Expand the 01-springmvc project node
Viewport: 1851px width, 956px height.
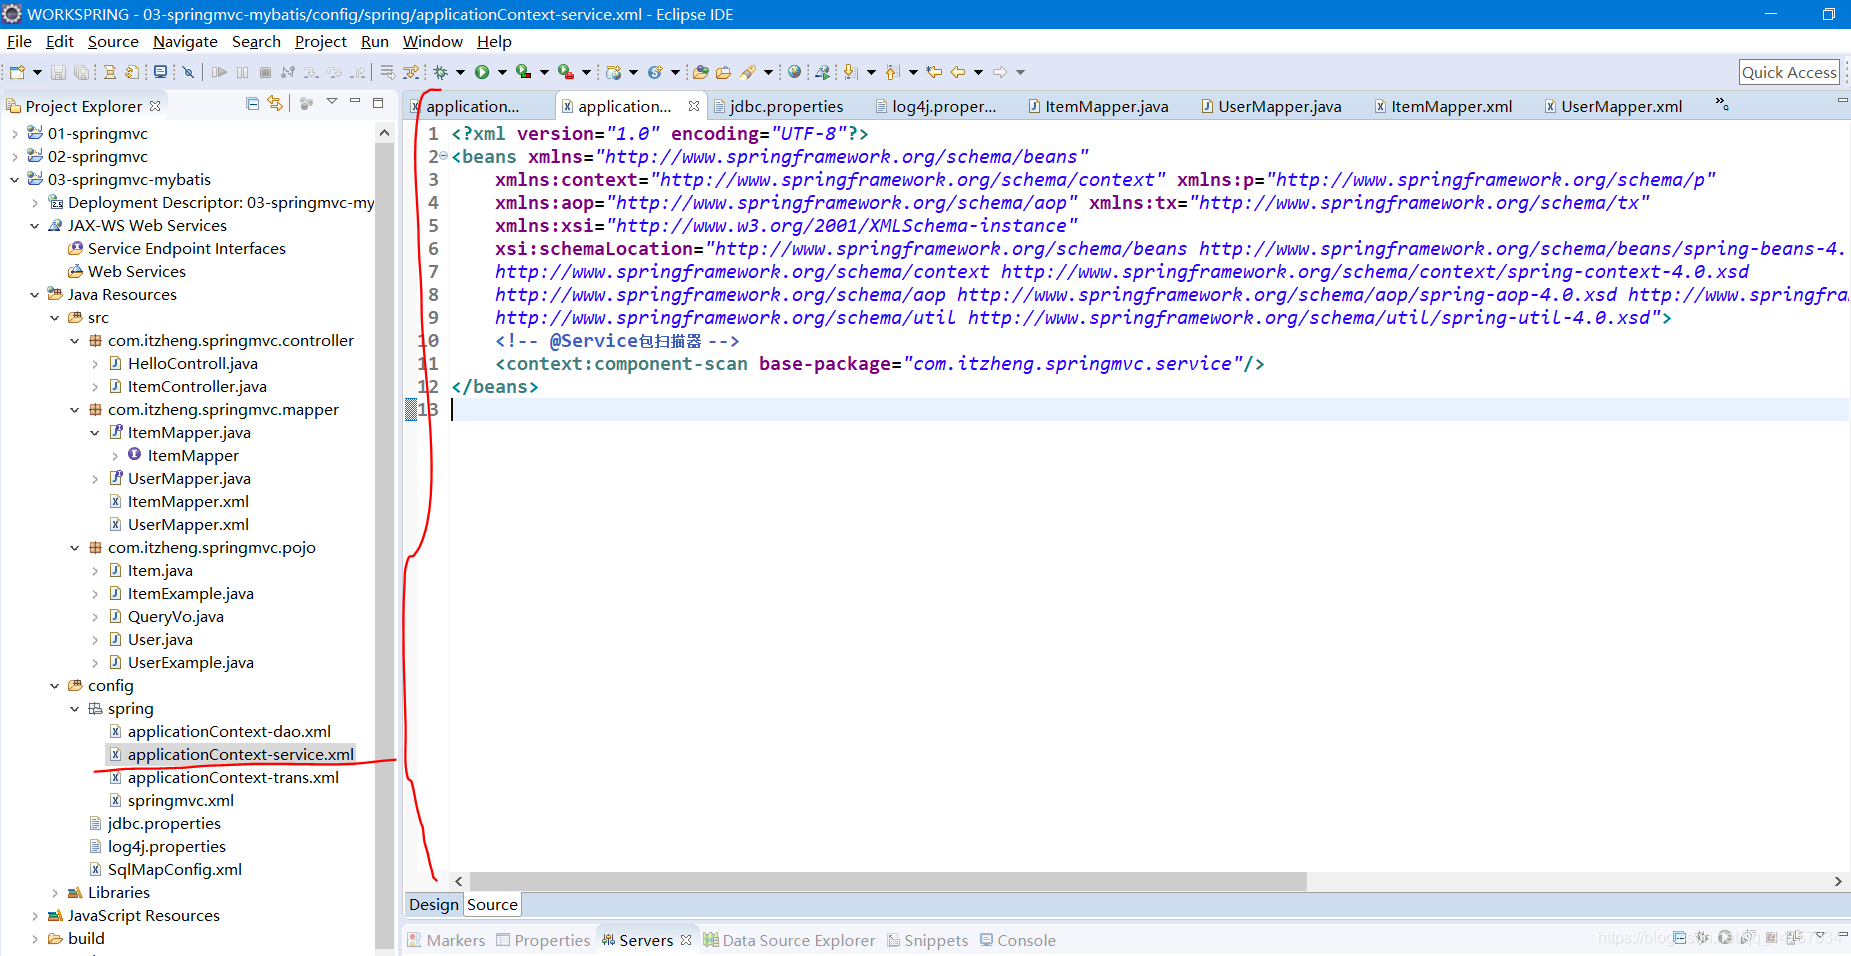click(14, 133)
